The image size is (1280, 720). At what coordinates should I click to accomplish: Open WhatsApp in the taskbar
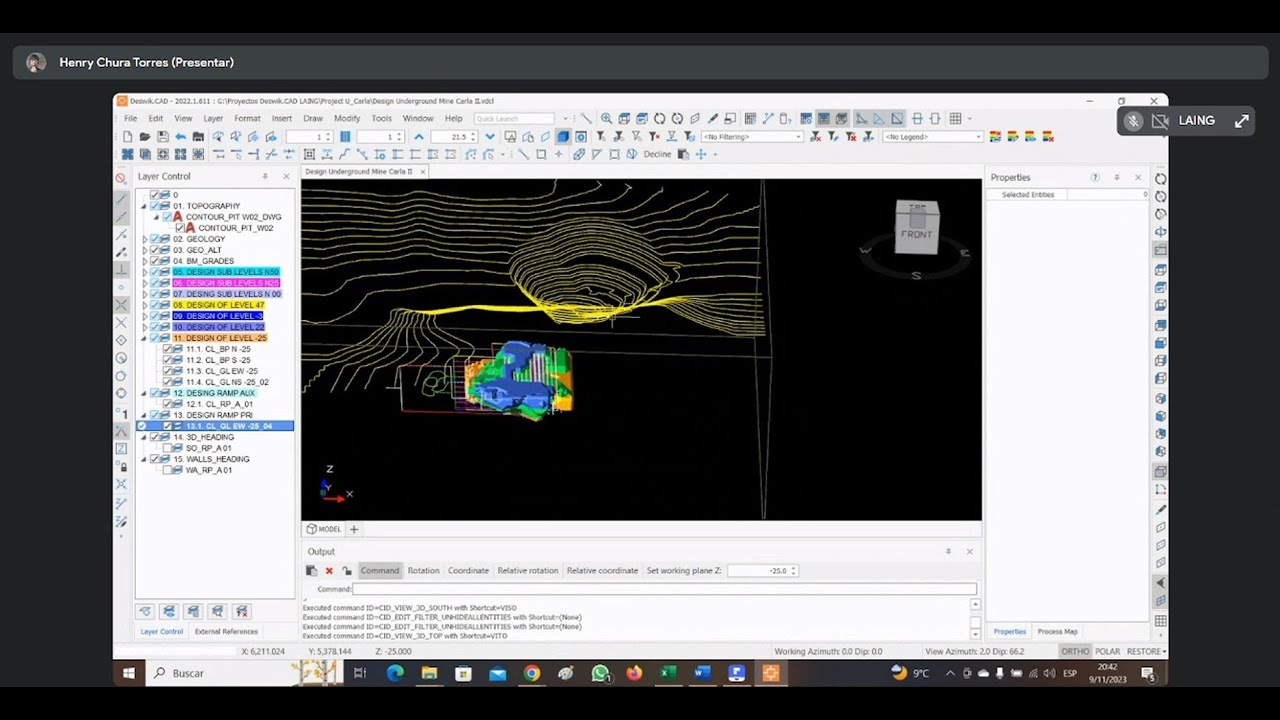tap(600, 673)
